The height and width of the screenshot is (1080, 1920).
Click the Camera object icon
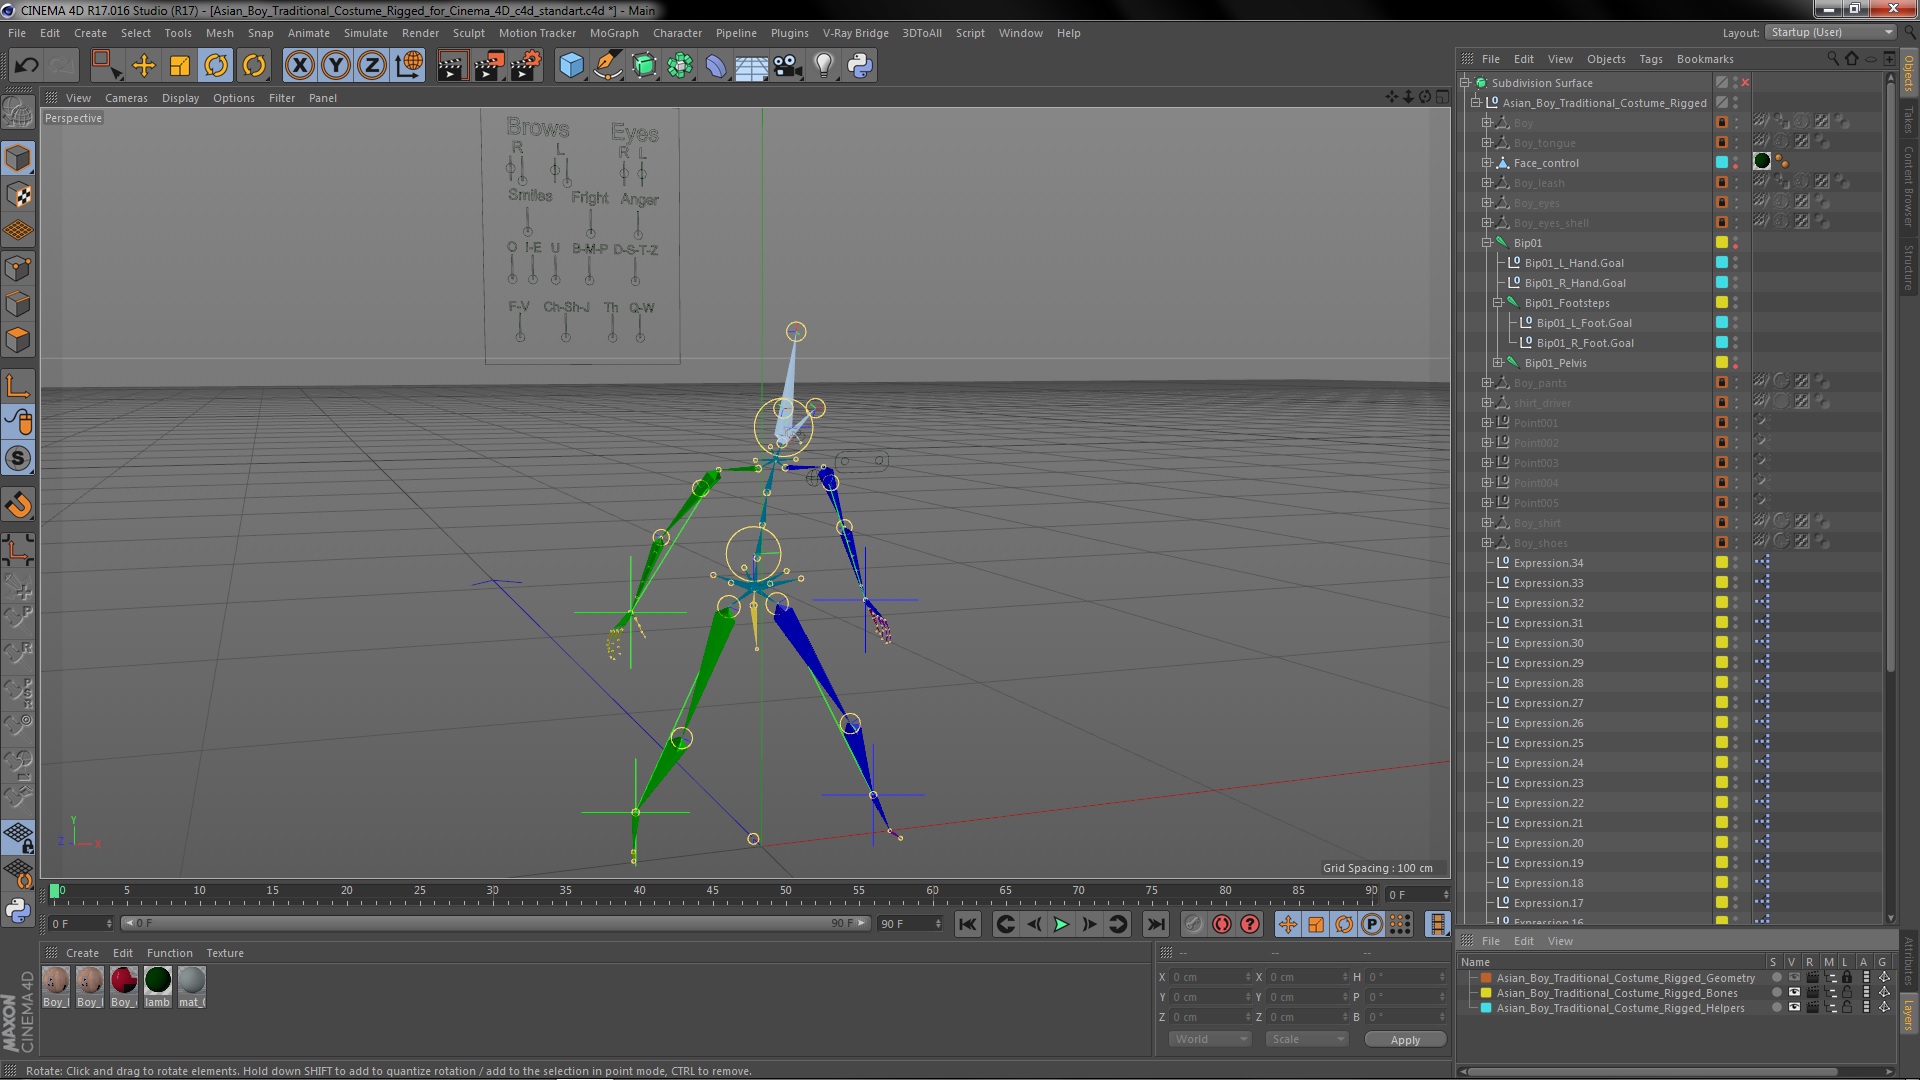click(787, 66)
